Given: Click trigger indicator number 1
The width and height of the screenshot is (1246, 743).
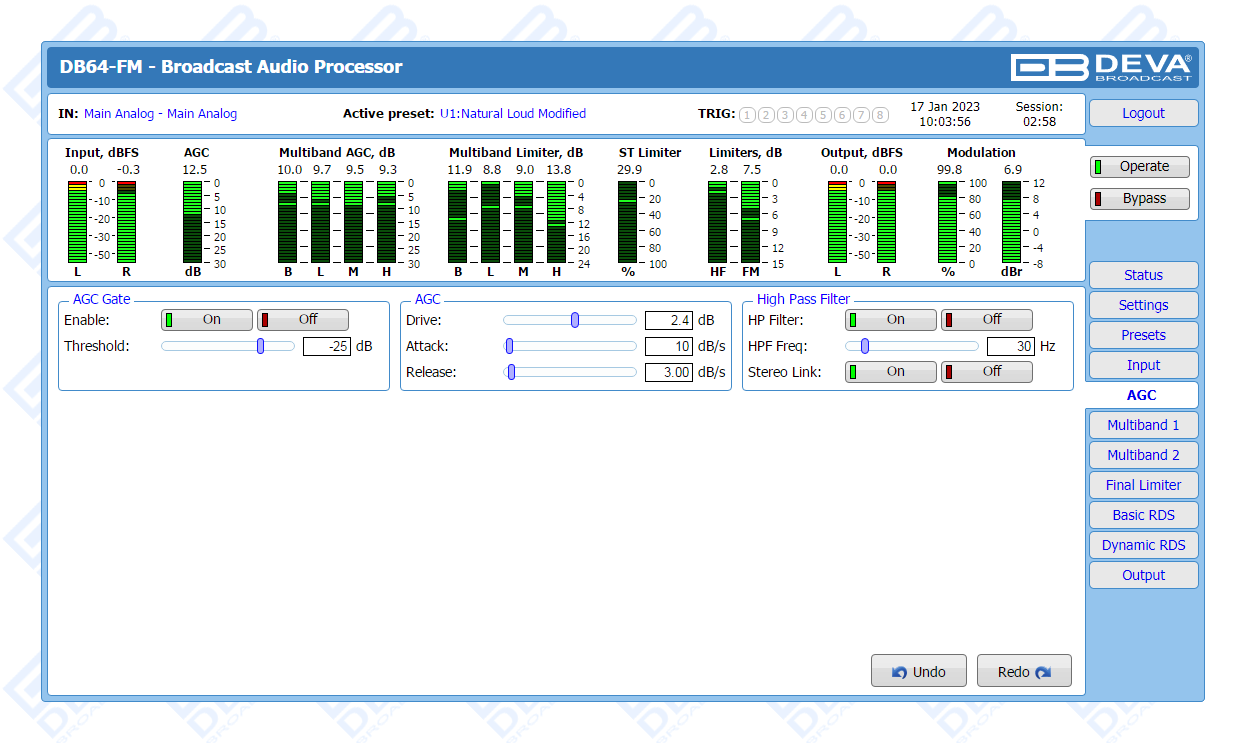Looking at the screenshot, I should [747, 115].
